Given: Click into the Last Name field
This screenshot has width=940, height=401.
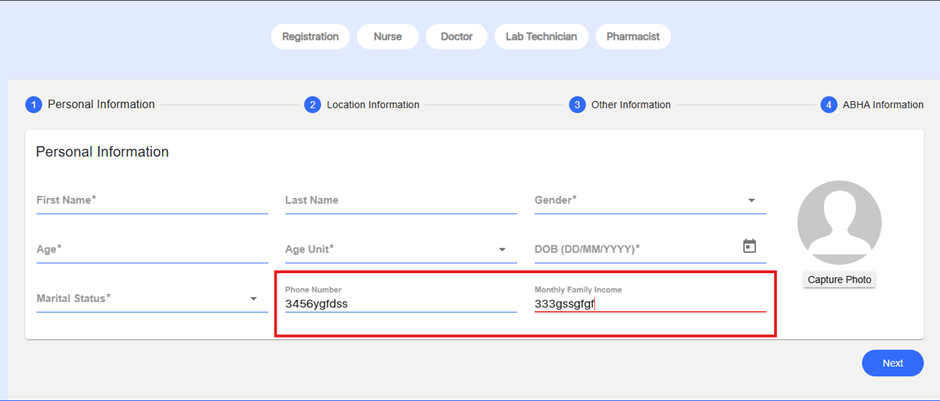Looking at the screenshot, I should click(400, 201).
